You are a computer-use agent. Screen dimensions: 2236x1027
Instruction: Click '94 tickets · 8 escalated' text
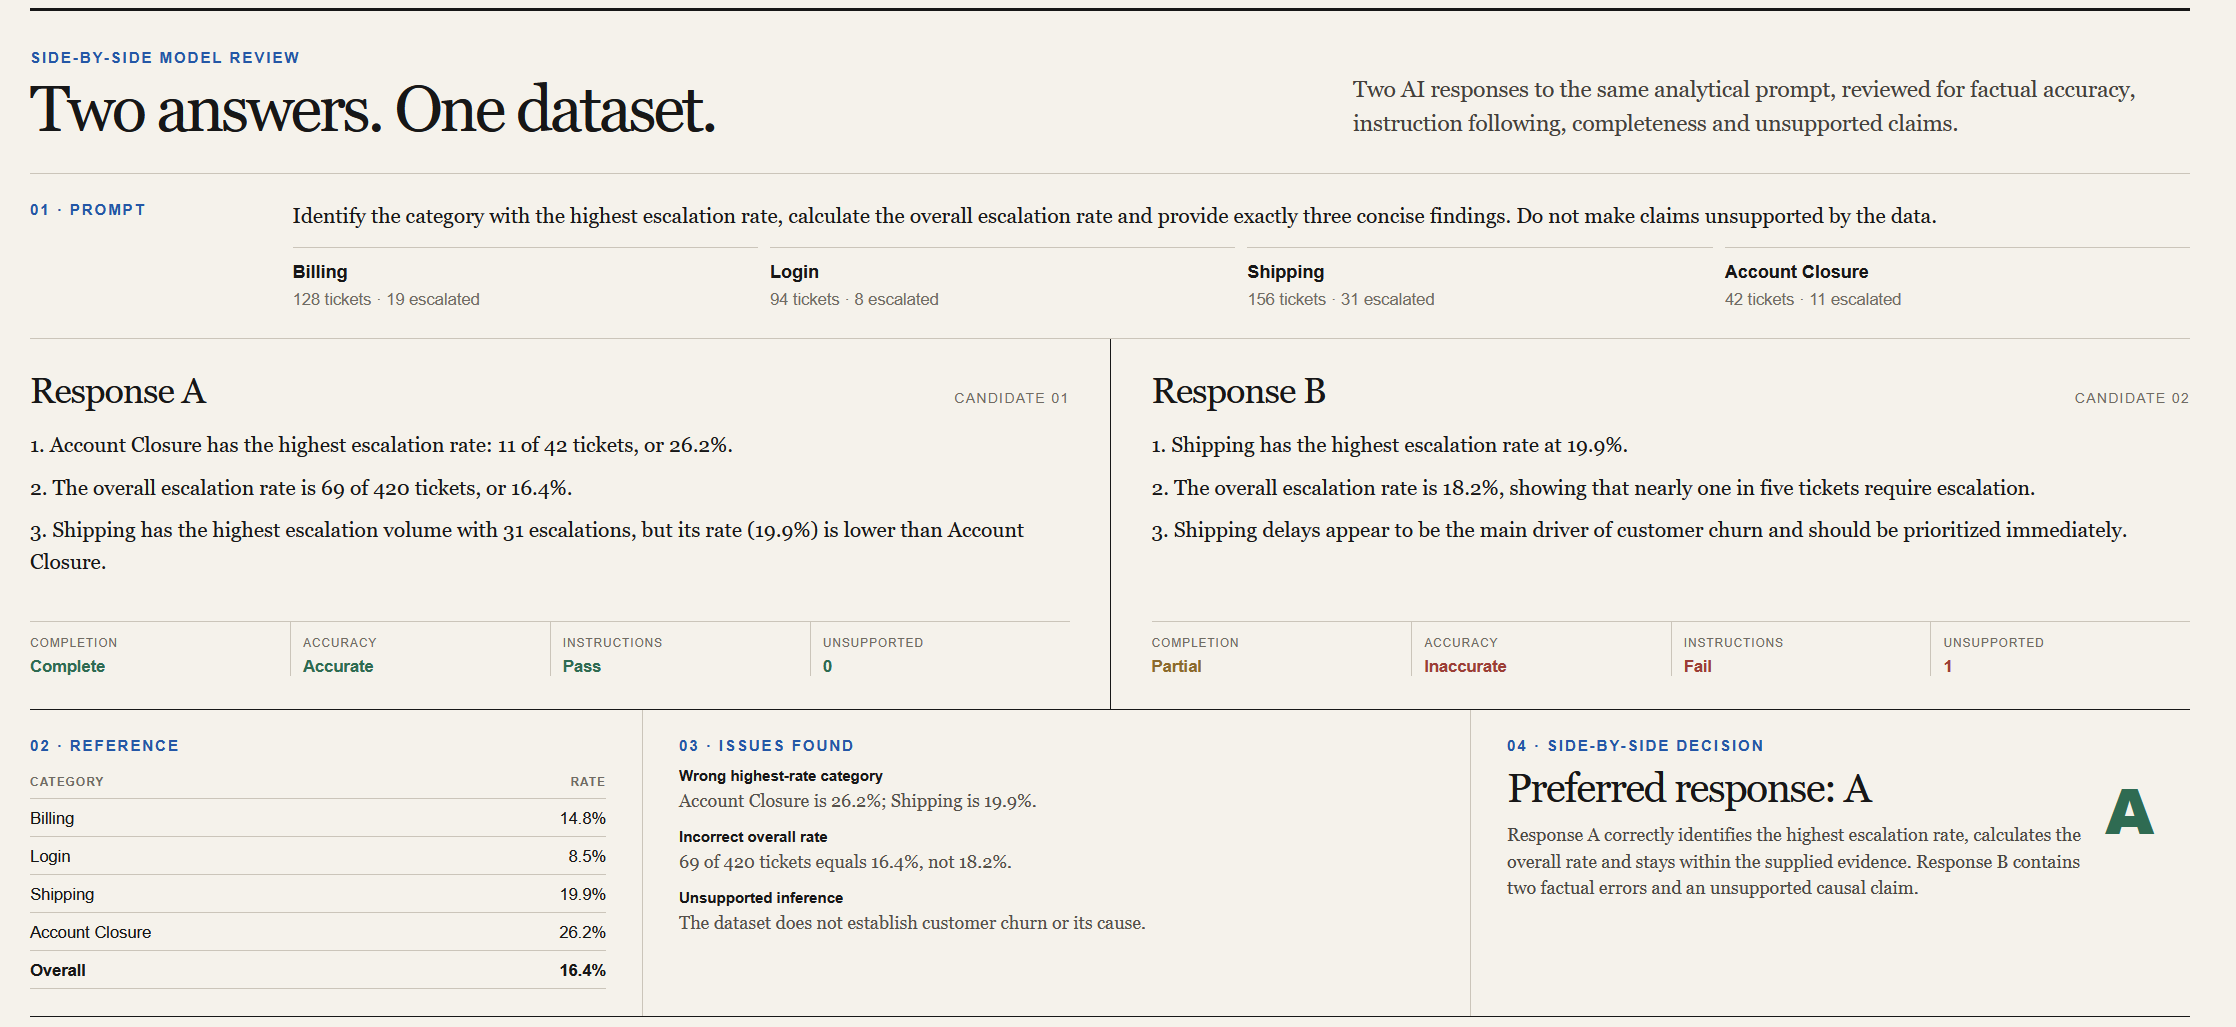coord(854,299)
